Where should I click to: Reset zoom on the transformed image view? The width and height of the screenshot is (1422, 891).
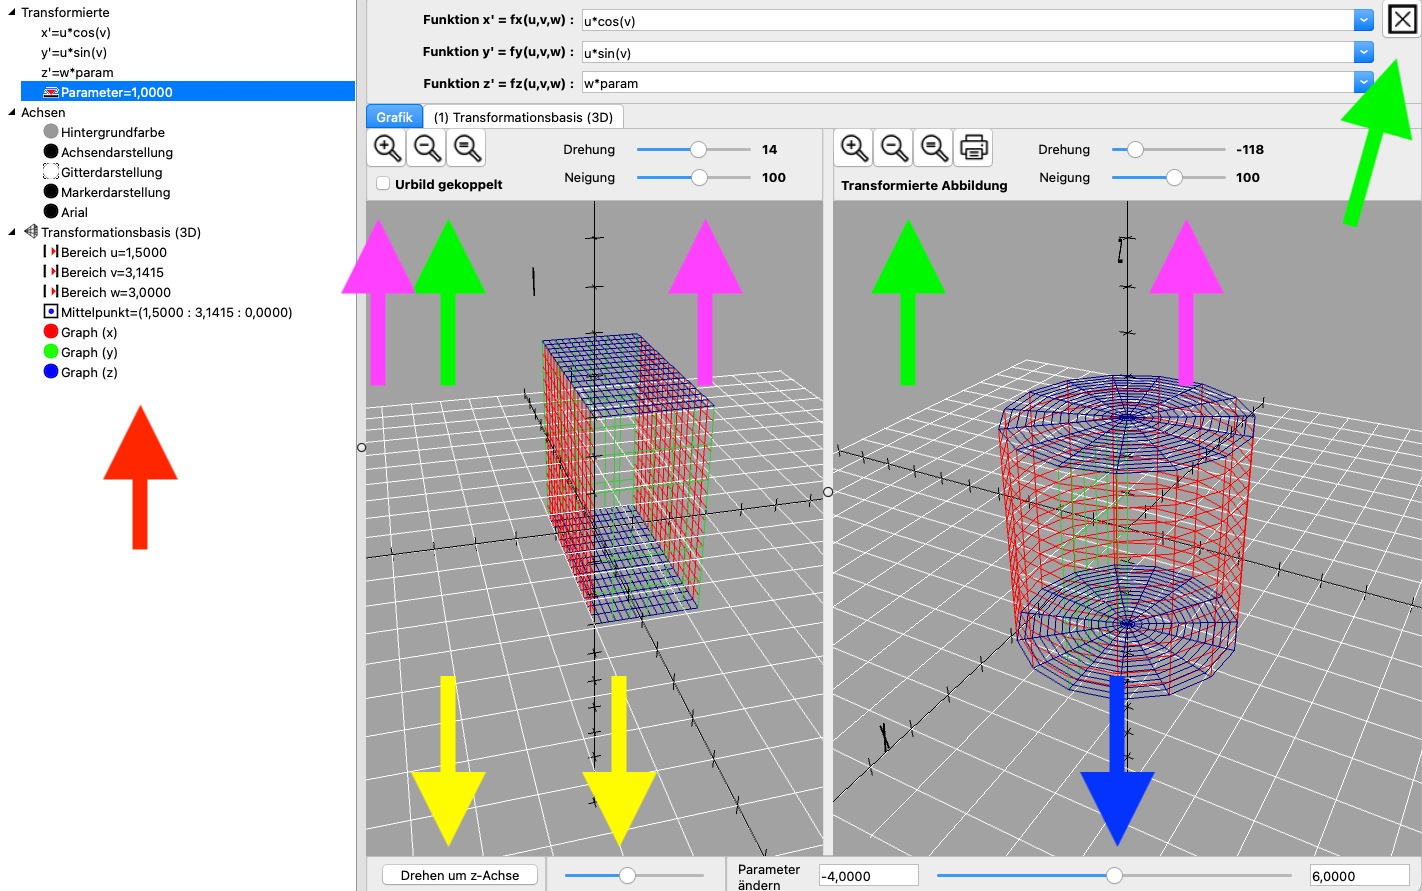coord(934,148)
